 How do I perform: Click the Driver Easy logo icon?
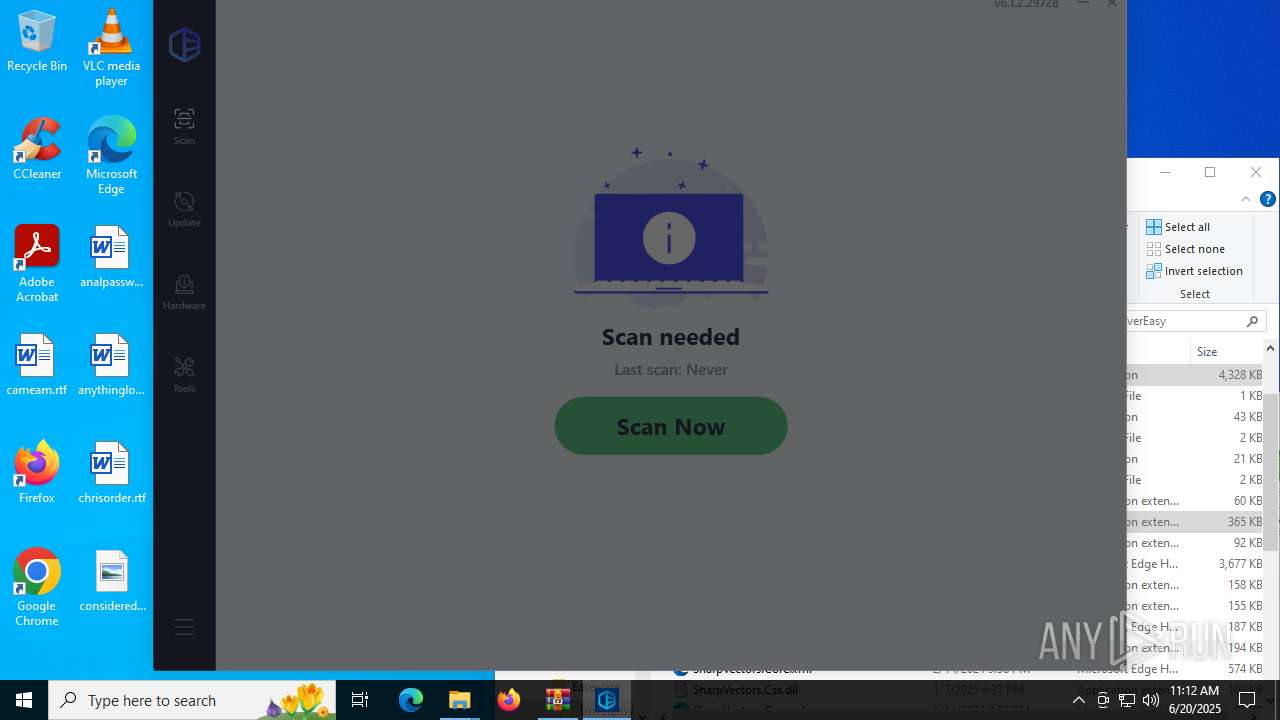point(184,45)
